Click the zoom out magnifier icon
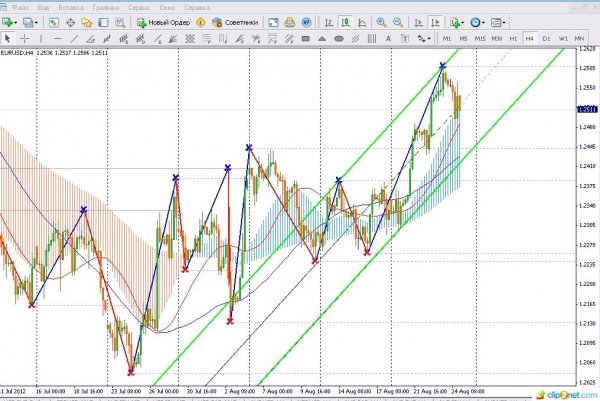This screenshot has height=401, width=600. [x=398, y=21]
